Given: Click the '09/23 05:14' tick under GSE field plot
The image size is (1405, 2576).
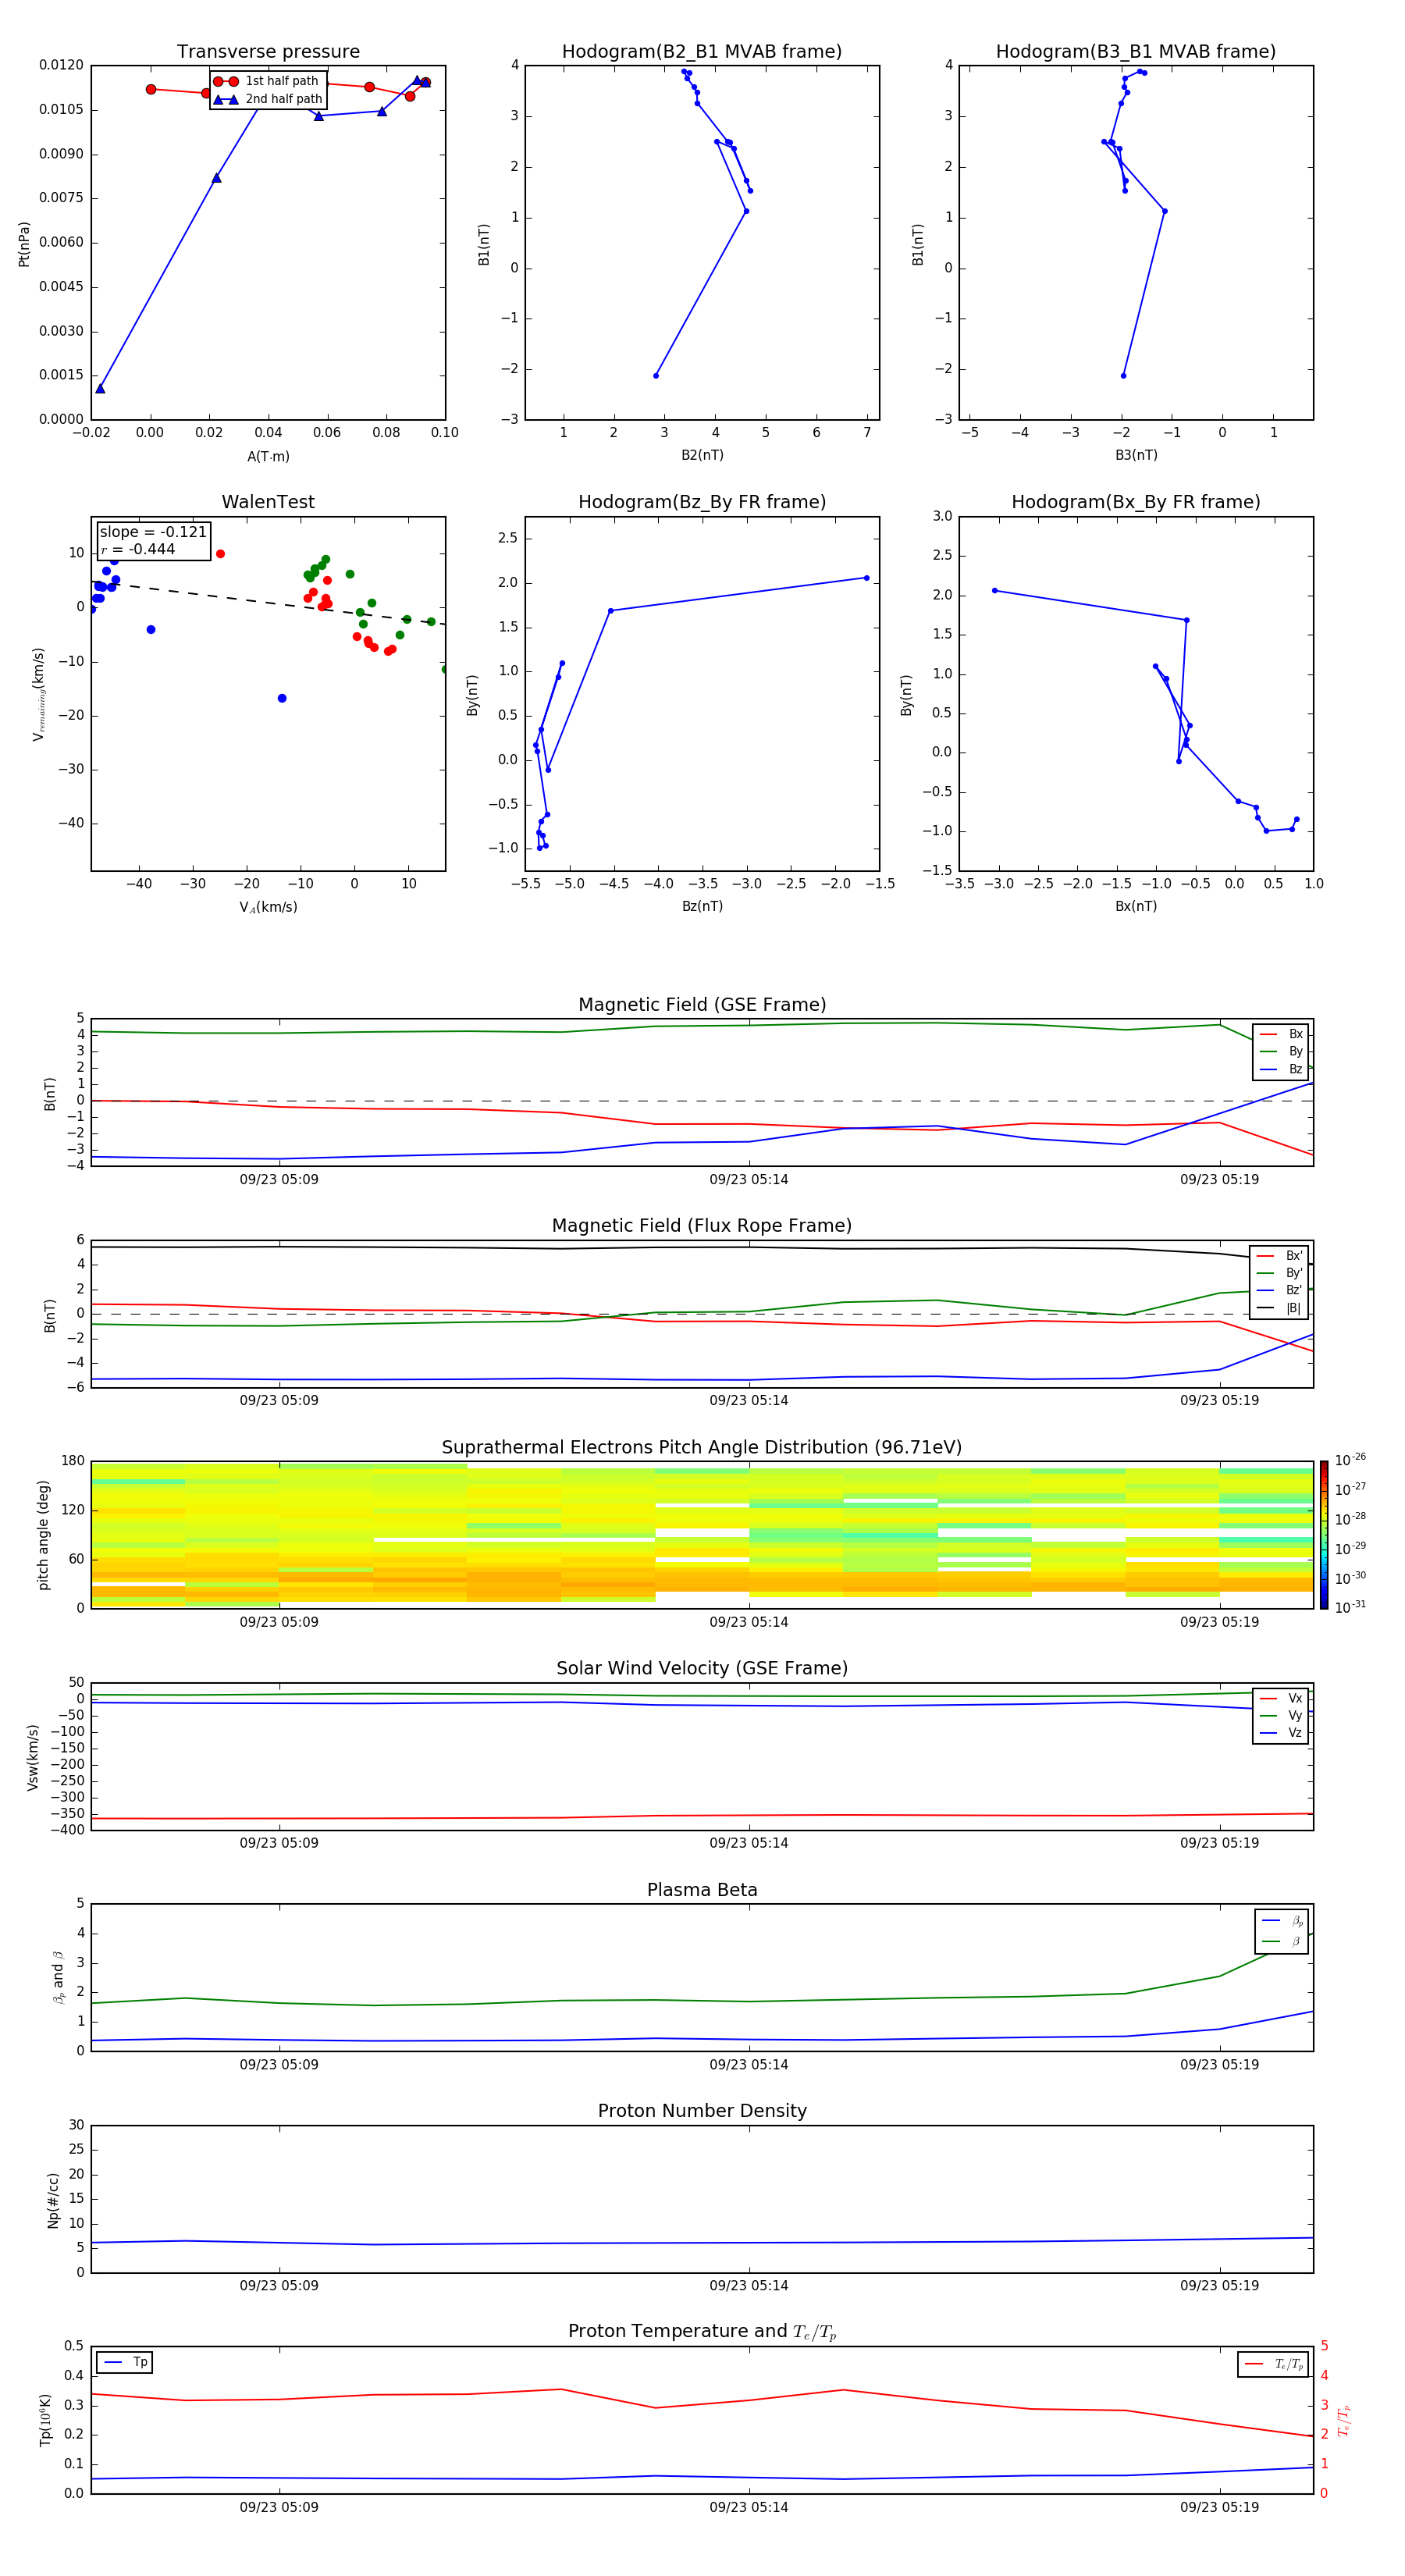Looking at the screenshot, I should pyautogui.click(x=749, y=1180).
